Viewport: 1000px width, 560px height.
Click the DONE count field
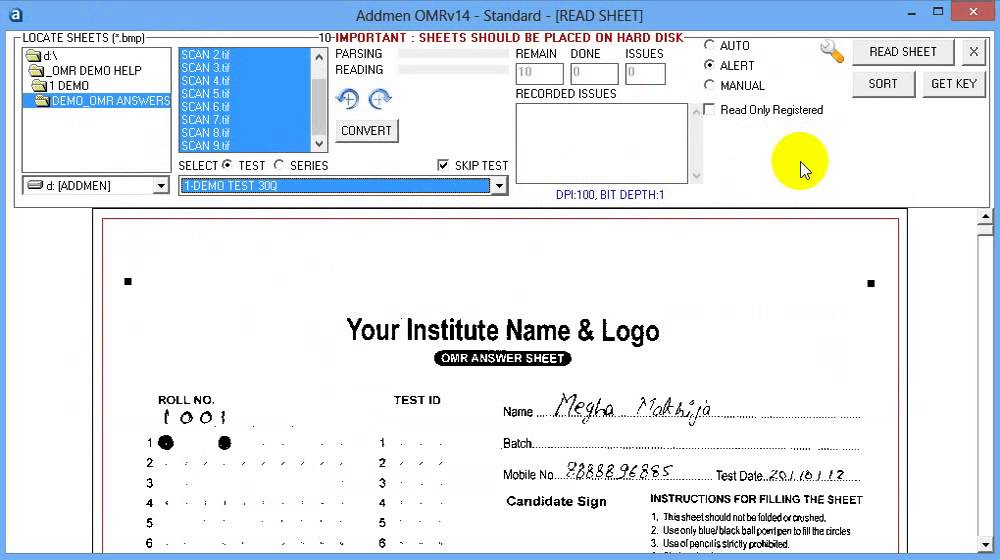(x=594, y=73)
